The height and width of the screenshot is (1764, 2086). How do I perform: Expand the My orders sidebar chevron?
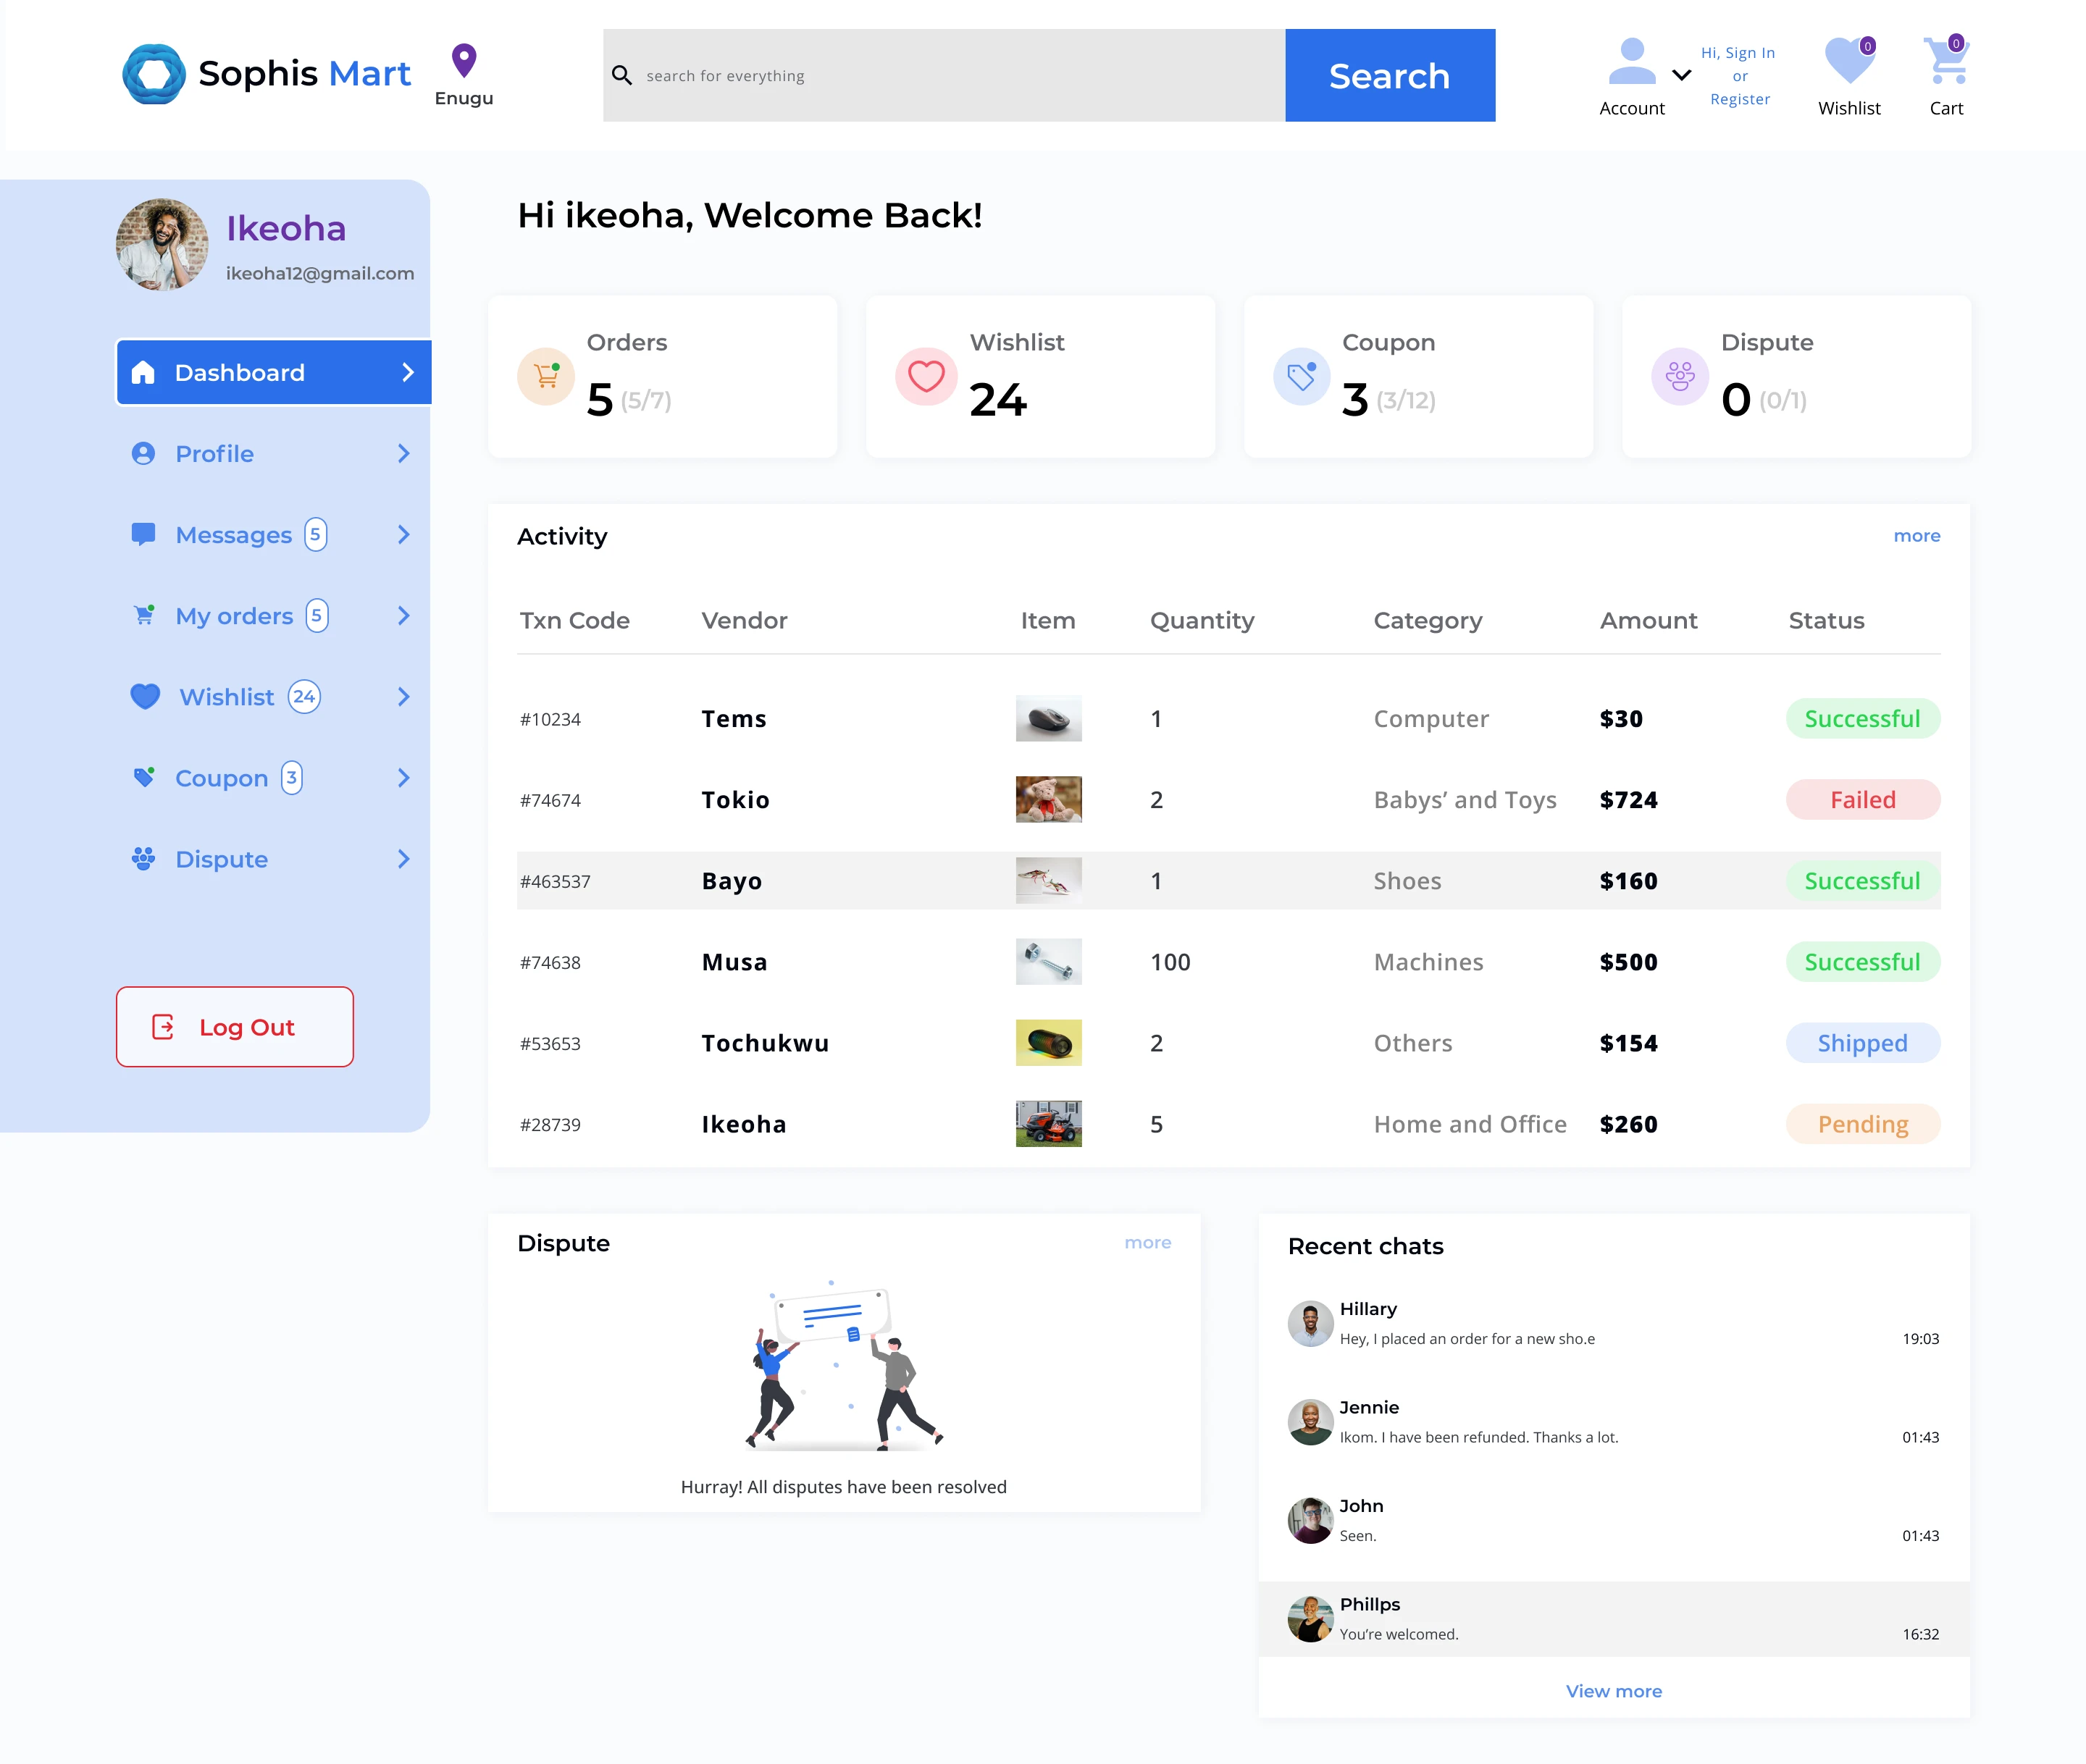[404, 616]
